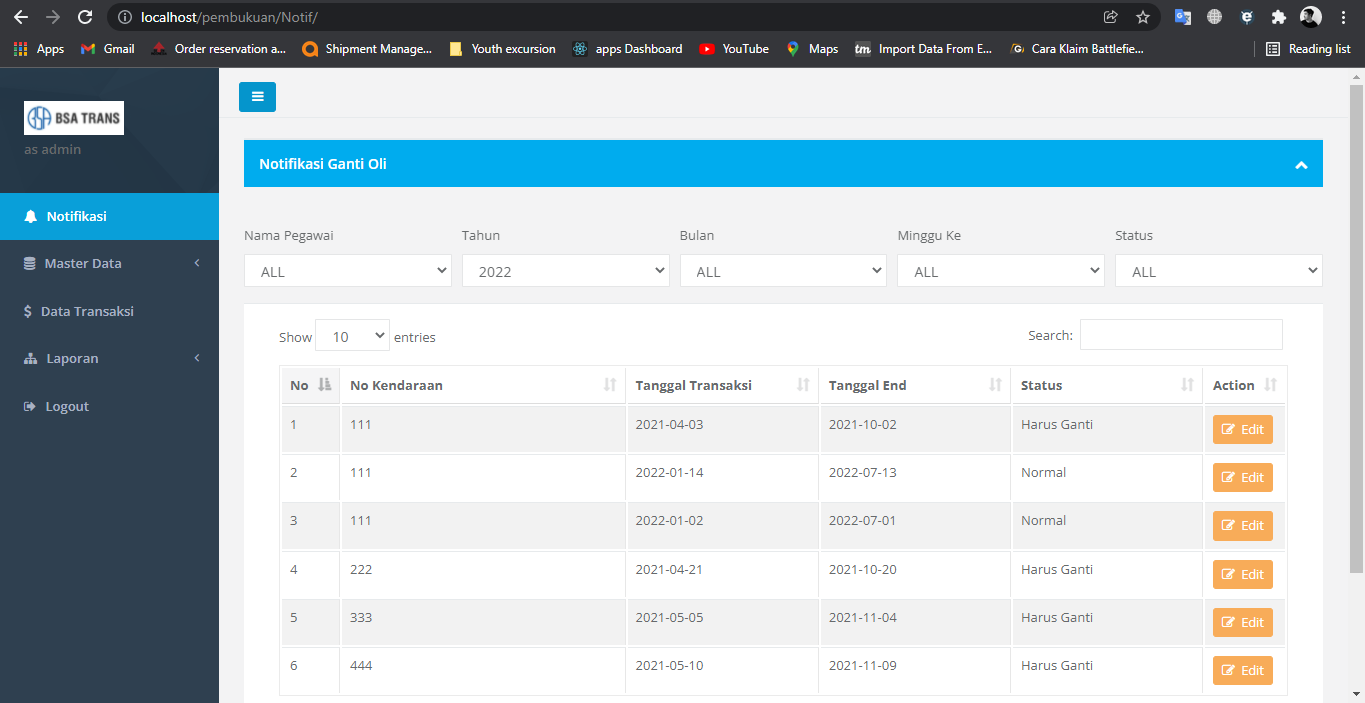Sort by Status column header

(x=1107, y=385)
